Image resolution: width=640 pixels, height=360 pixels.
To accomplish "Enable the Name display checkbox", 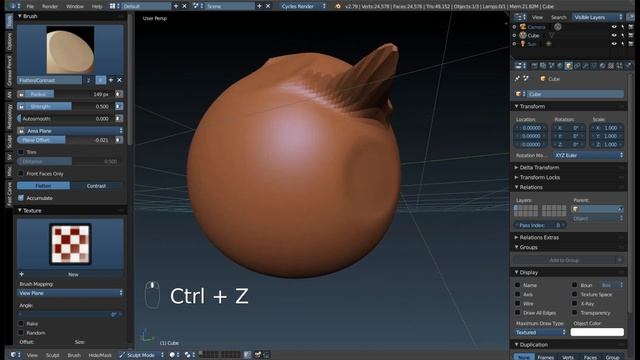I will tap(518, 285).
